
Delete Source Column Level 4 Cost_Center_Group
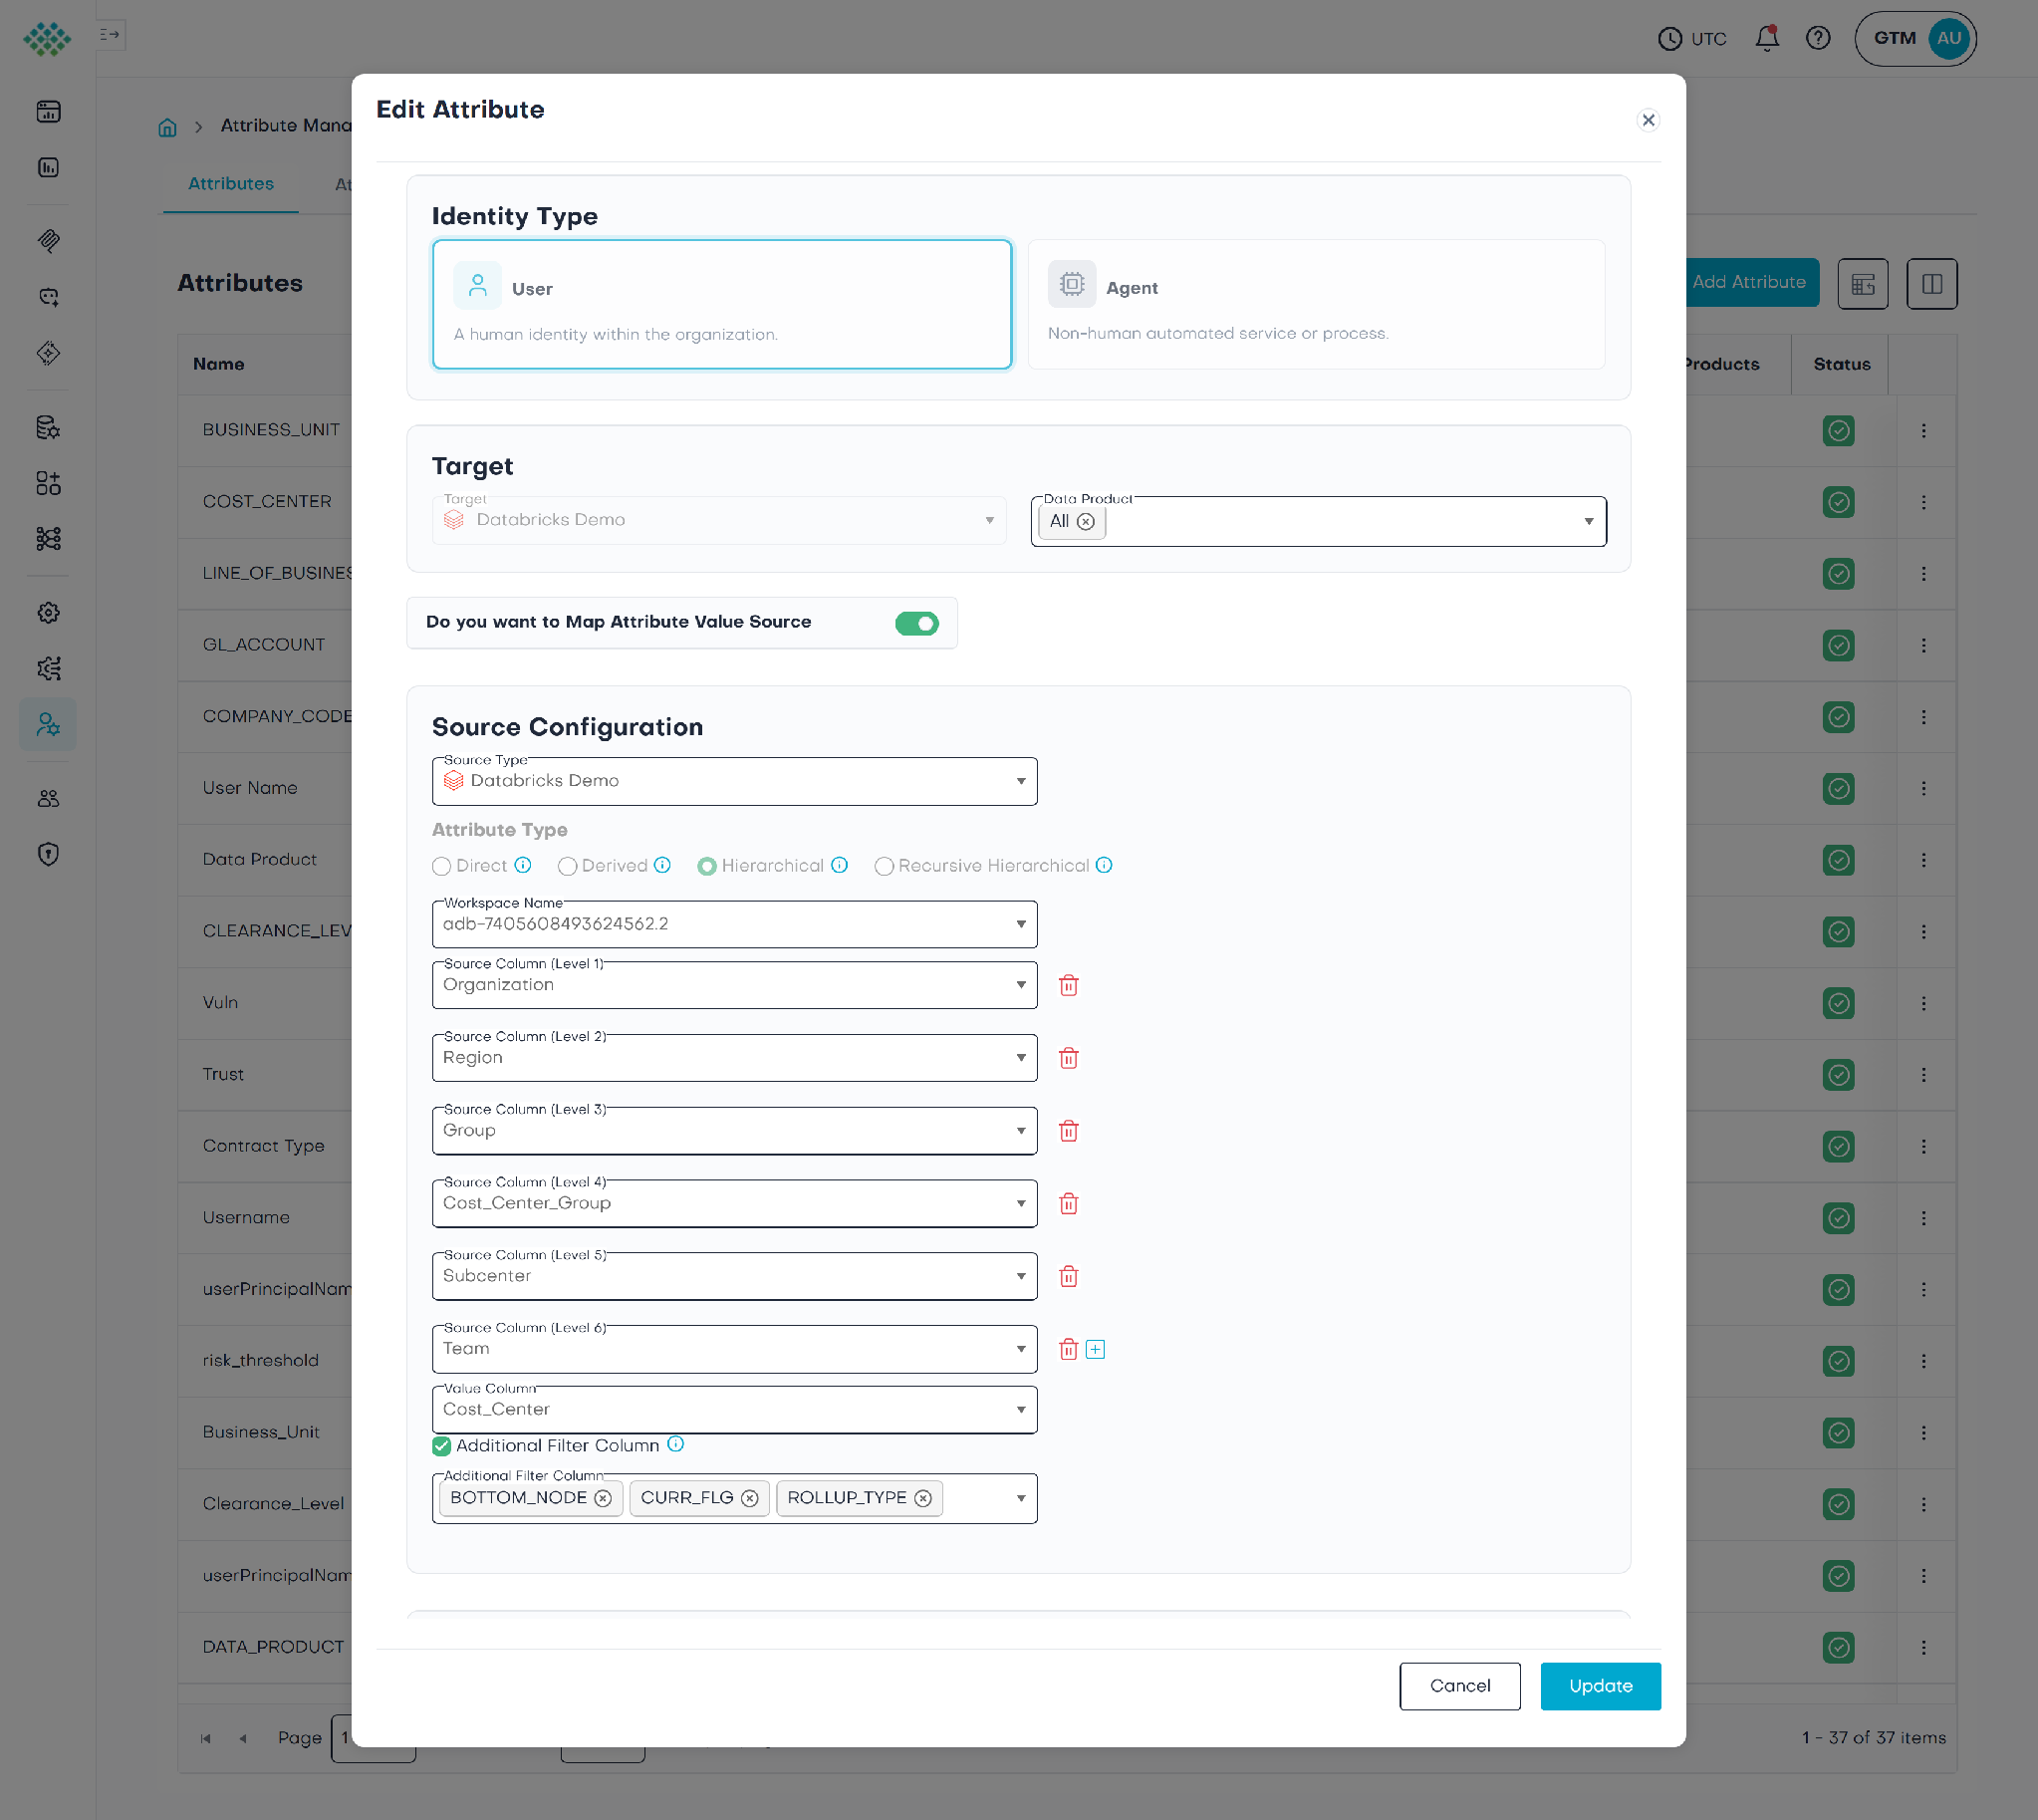point(1068,1204)
